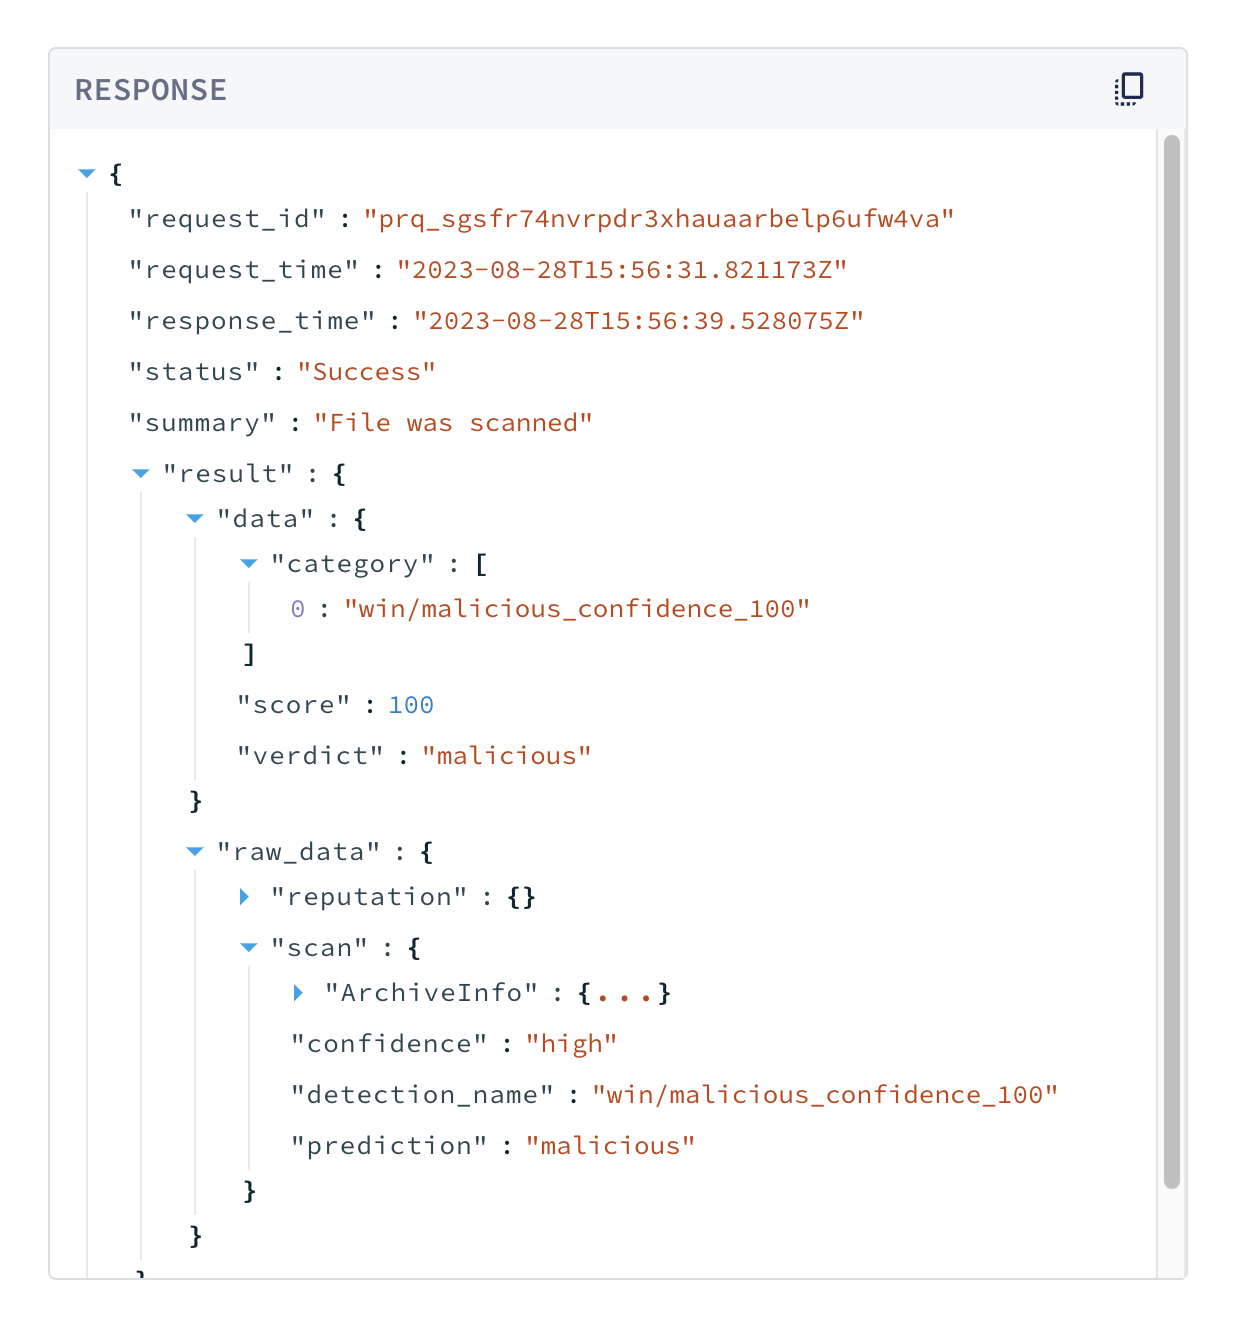Screen dimensions: 1234x1328
Task: Click the confidence "high" value
Action: pyautogui.click(x=571, y=1044)
